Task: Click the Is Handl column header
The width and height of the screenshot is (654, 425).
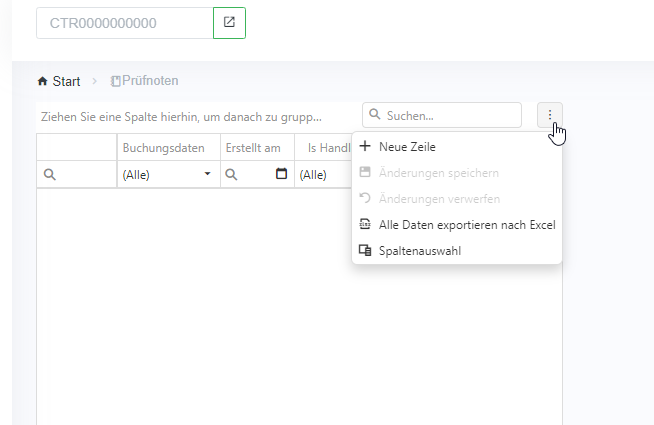Action: pos(327,148)
